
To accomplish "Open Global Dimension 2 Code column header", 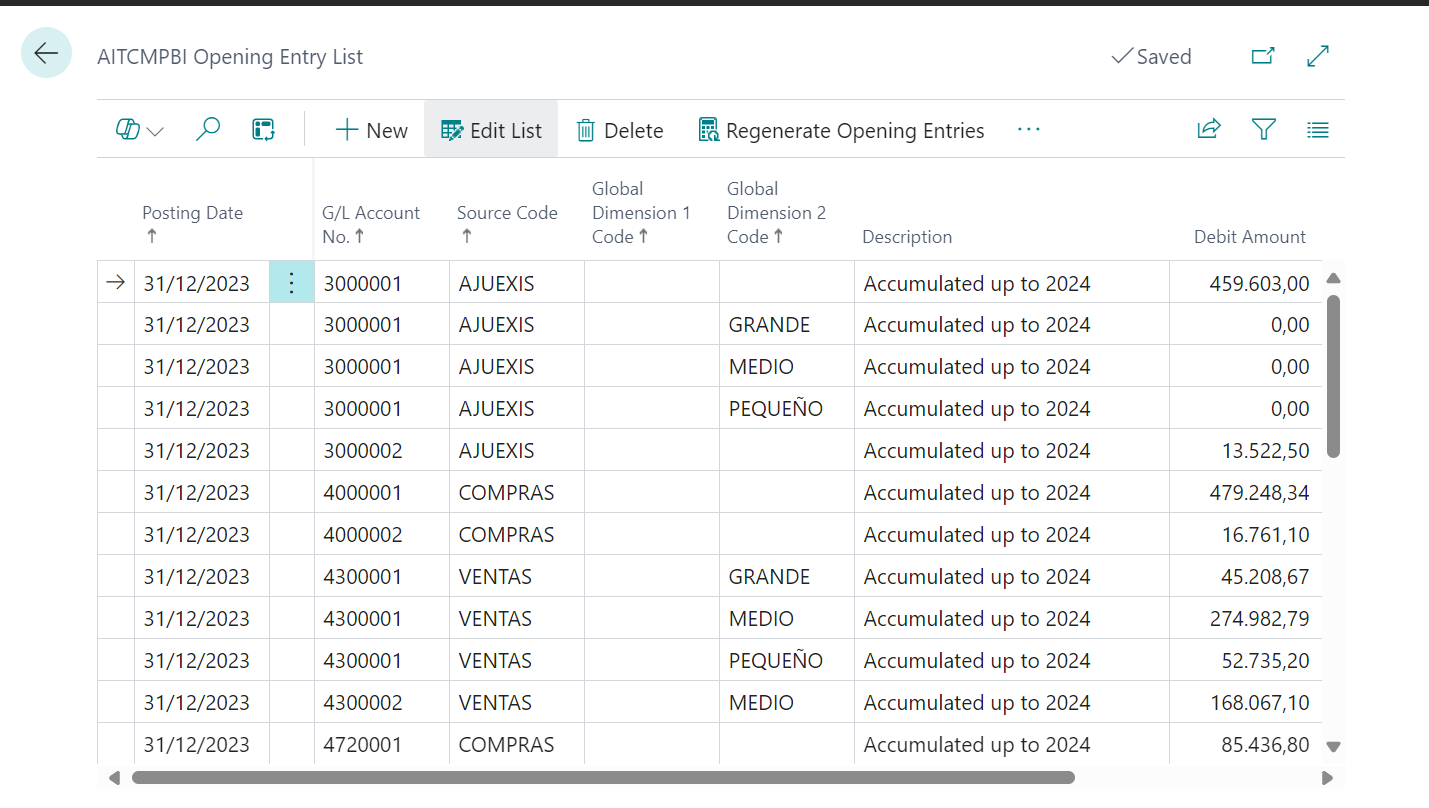I will click(776, 212).
